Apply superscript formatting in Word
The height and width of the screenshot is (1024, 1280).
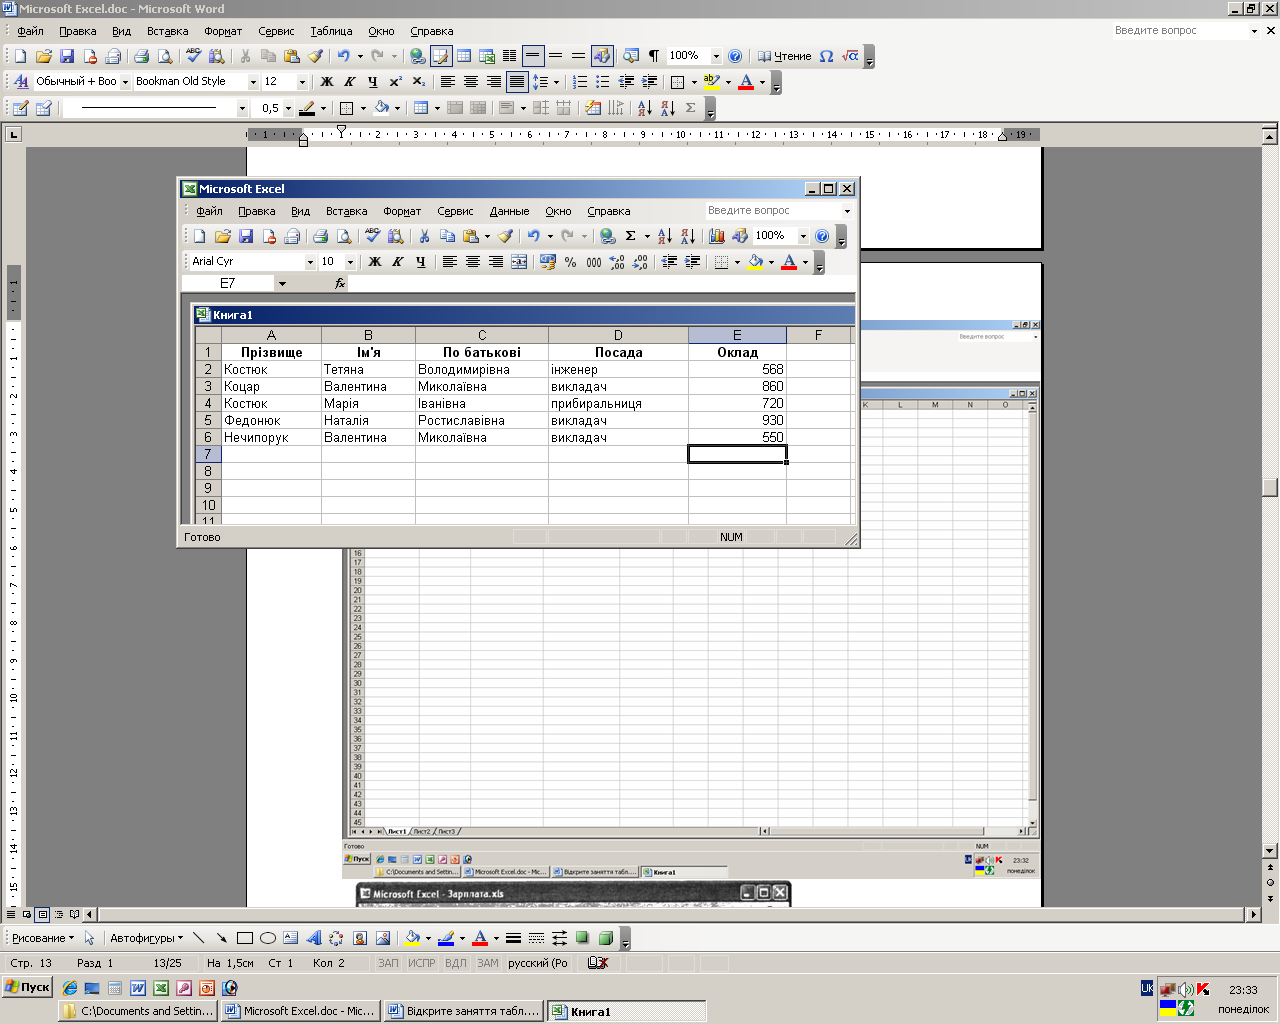(x=396, y=82)
